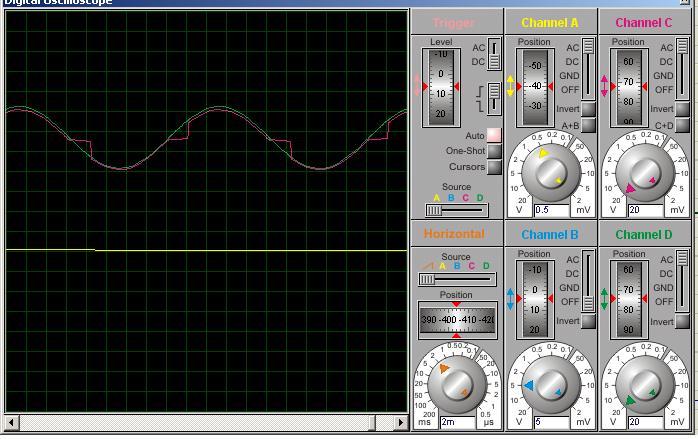Adjust the Trigger Source selector slider
The width and height of the screenshot is (698, 439).
point(457,210)
